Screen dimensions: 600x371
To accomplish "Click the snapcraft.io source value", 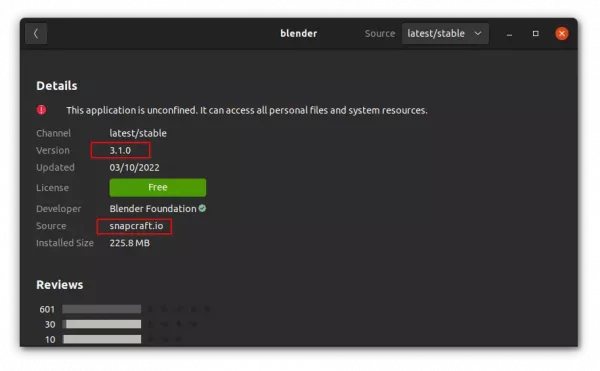I will pyautogui.click(x=136, y=226).
